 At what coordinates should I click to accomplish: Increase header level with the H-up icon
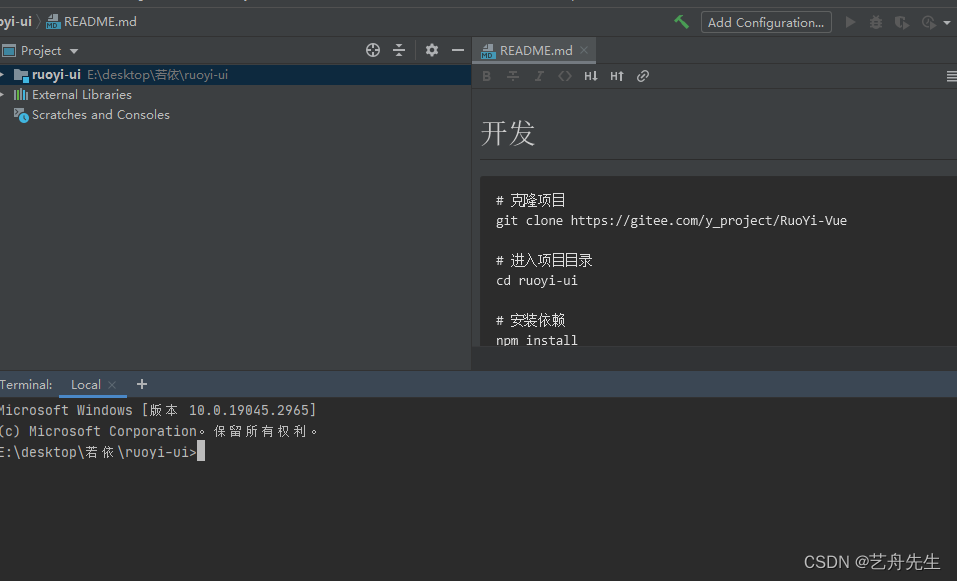[x=617, y=75]
